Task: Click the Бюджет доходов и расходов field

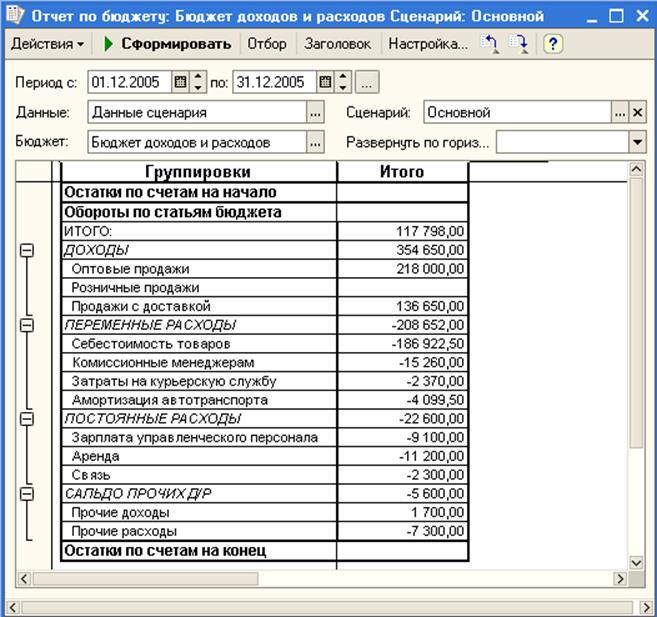Action: coord(197,142)
